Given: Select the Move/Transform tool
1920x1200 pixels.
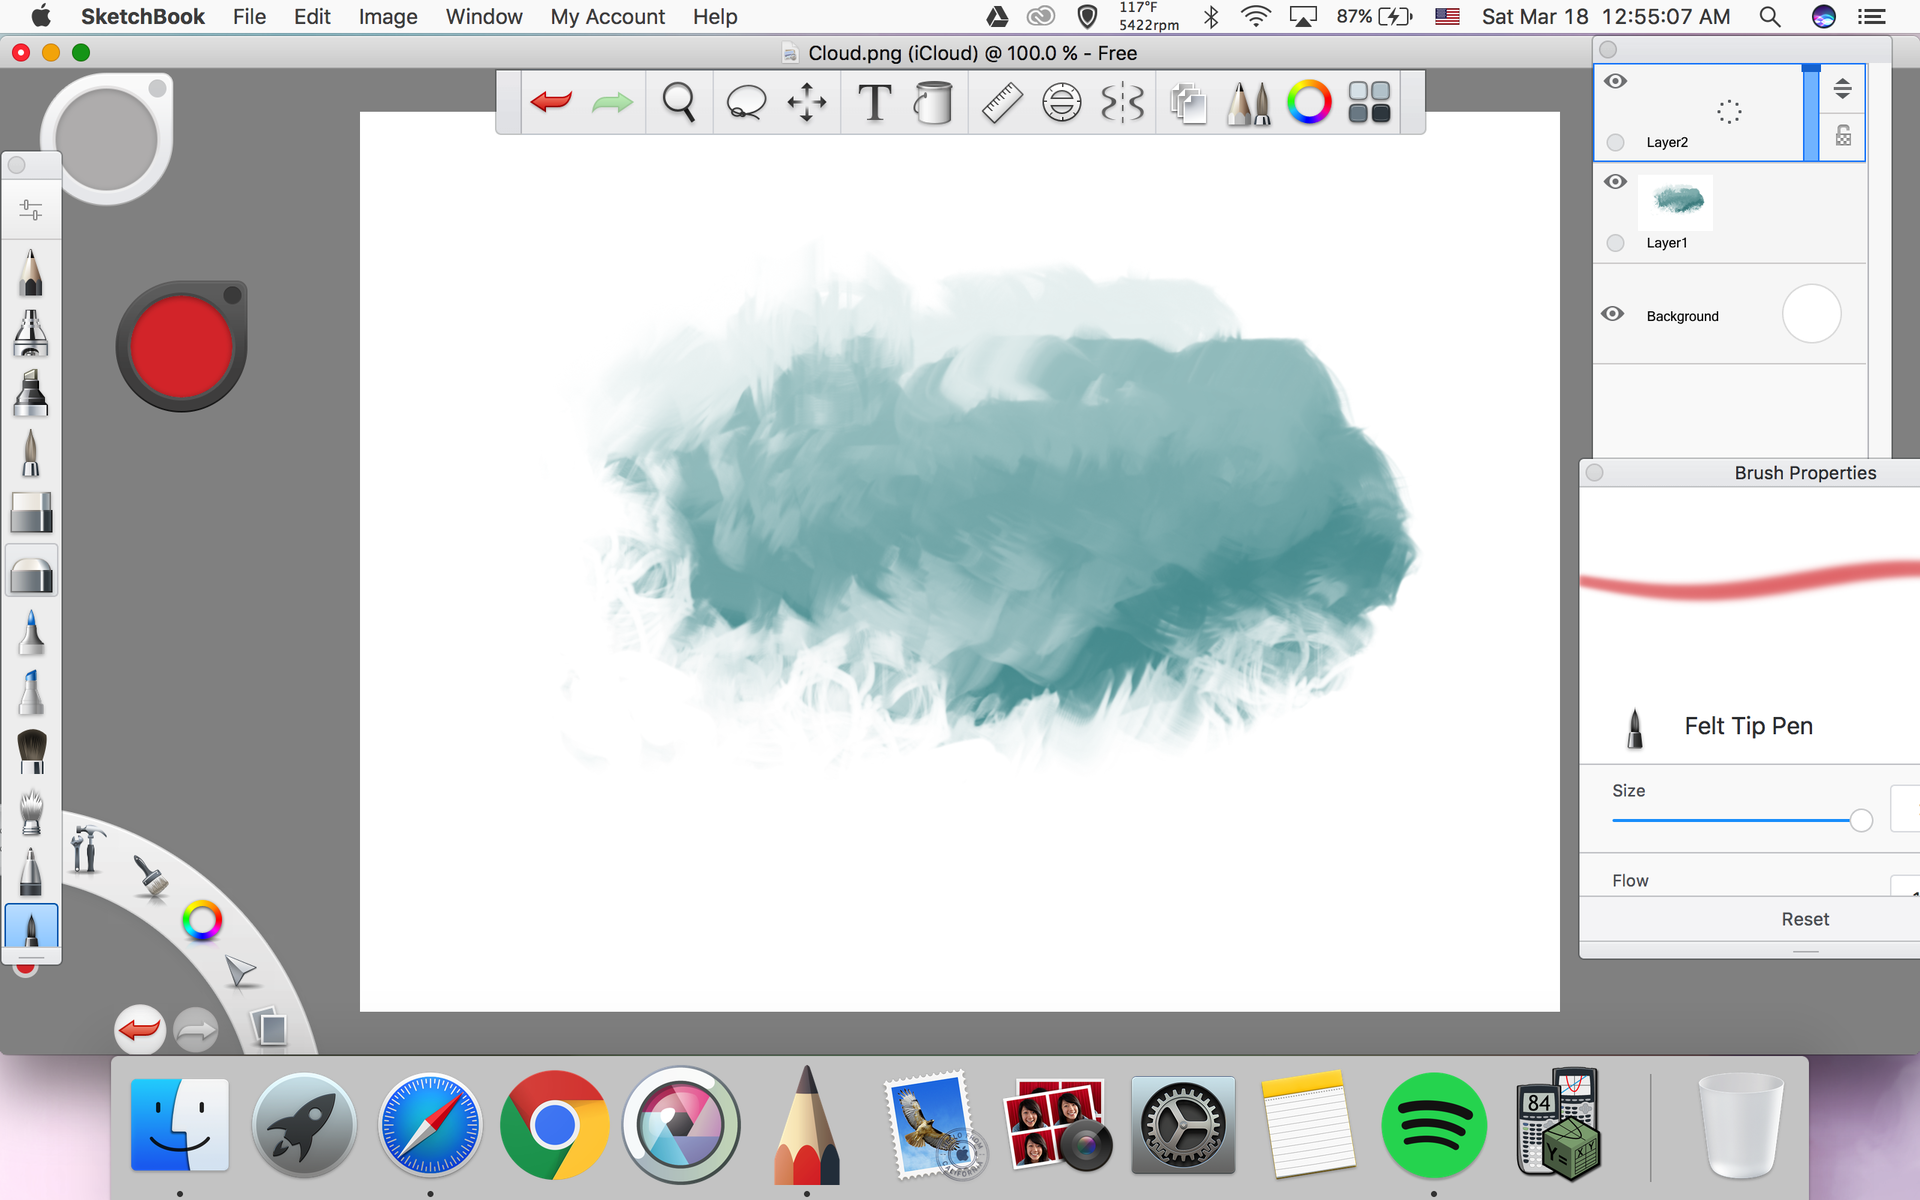Looking at the screenshot, I should 807,102.
